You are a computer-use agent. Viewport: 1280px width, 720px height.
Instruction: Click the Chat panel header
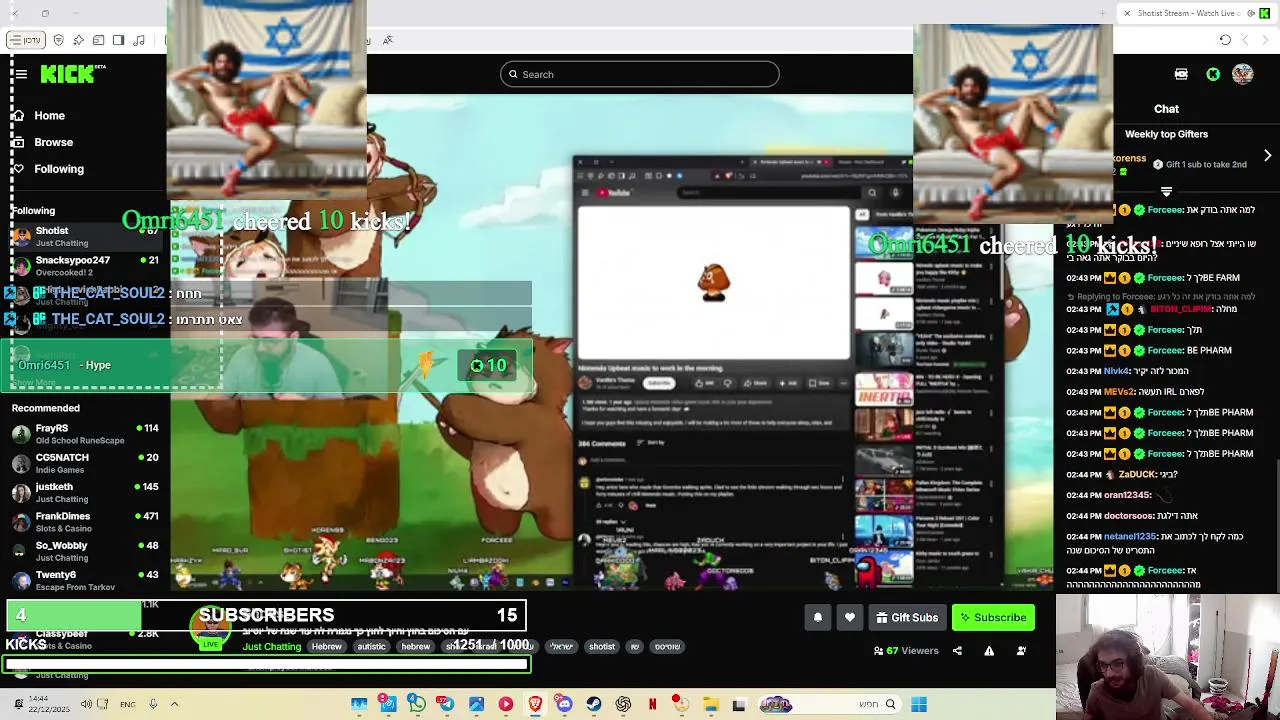[1166, 109]
